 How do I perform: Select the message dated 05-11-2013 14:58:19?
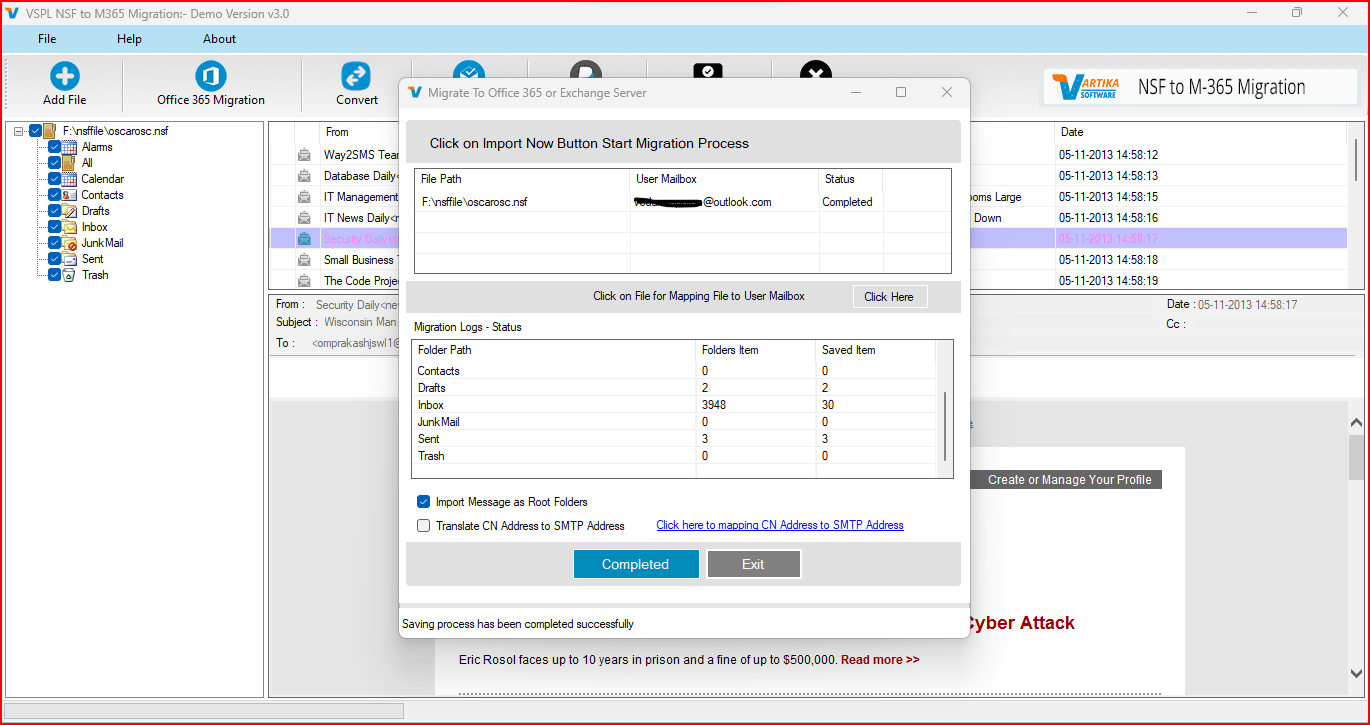tap(1108, 281)
